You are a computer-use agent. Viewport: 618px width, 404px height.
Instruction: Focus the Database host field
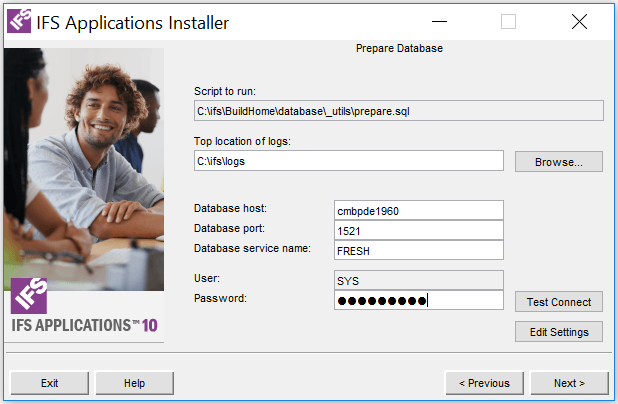click(x=418, y=210)
